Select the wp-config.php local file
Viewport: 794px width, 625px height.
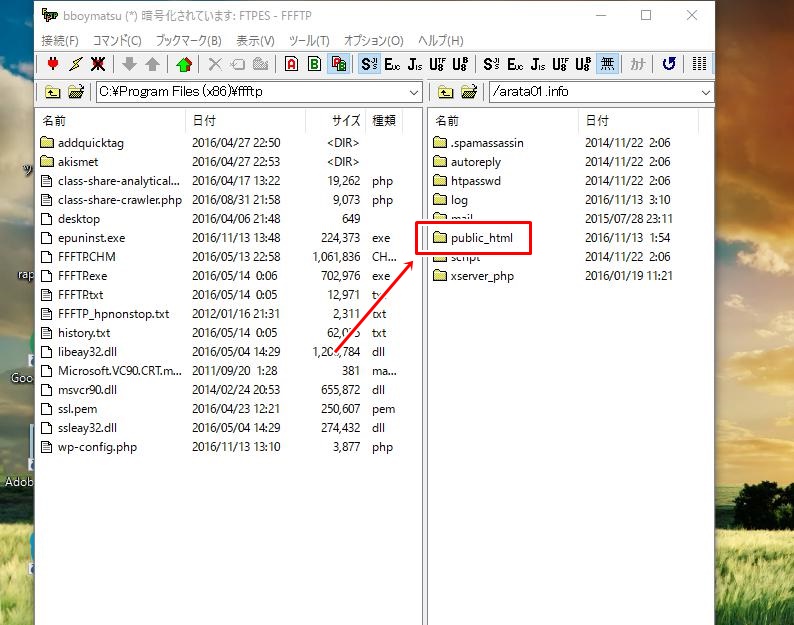(x=97, y=447)
